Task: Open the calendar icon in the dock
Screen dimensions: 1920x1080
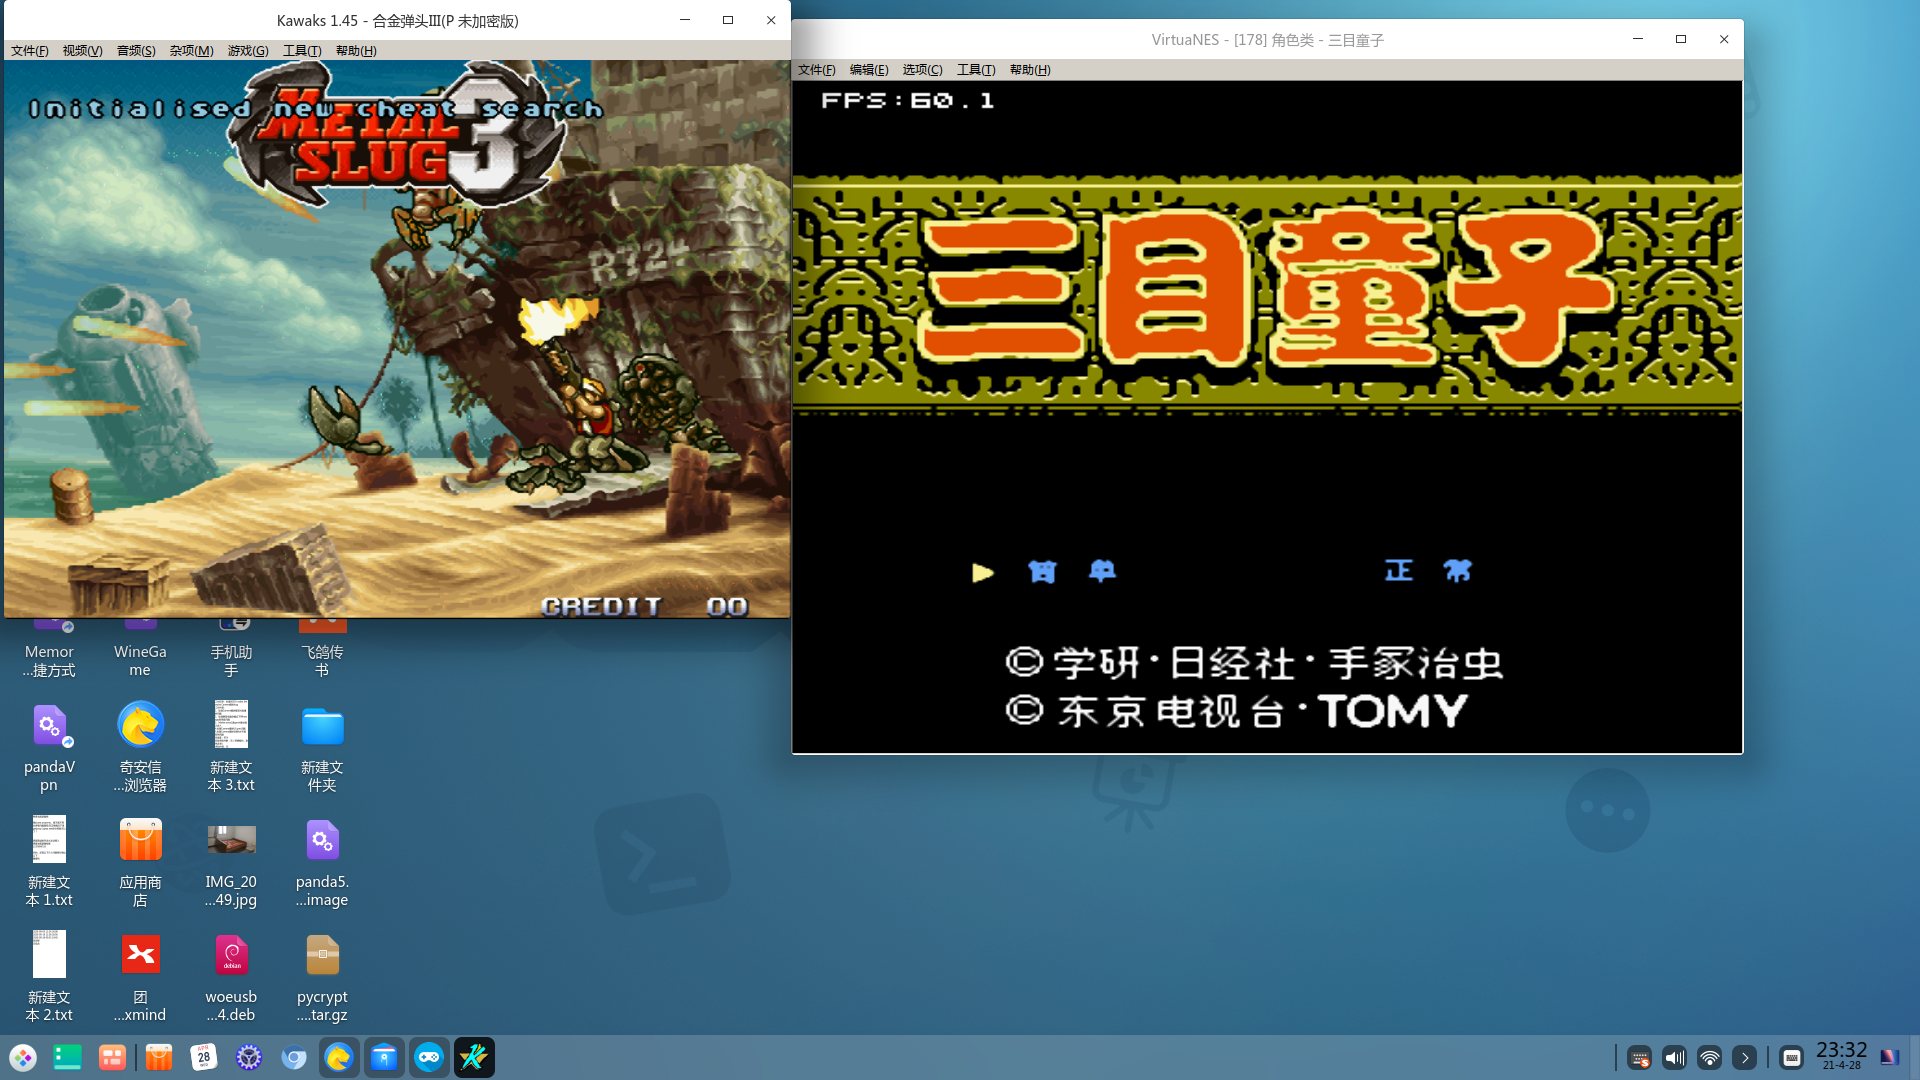Action: coord(204,1058)
